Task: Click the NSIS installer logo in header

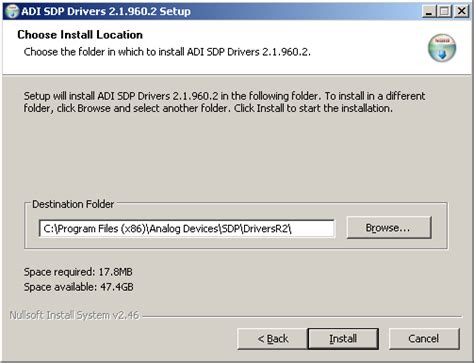Action: point(442,48)
